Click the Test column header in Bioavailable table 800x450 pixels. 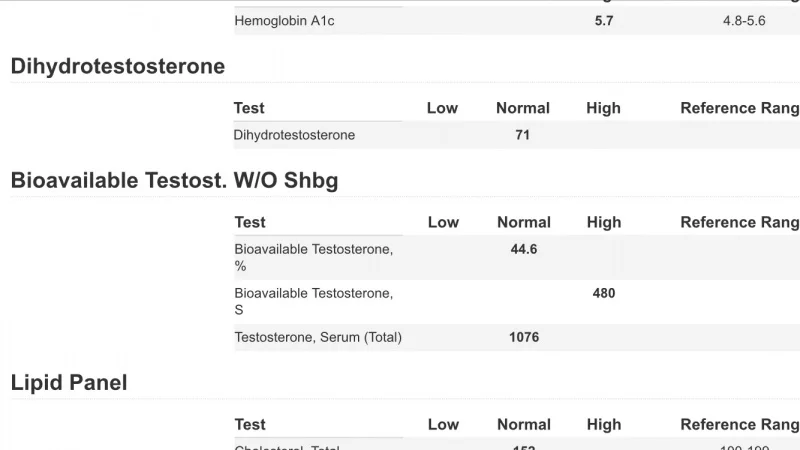point(250,222)
